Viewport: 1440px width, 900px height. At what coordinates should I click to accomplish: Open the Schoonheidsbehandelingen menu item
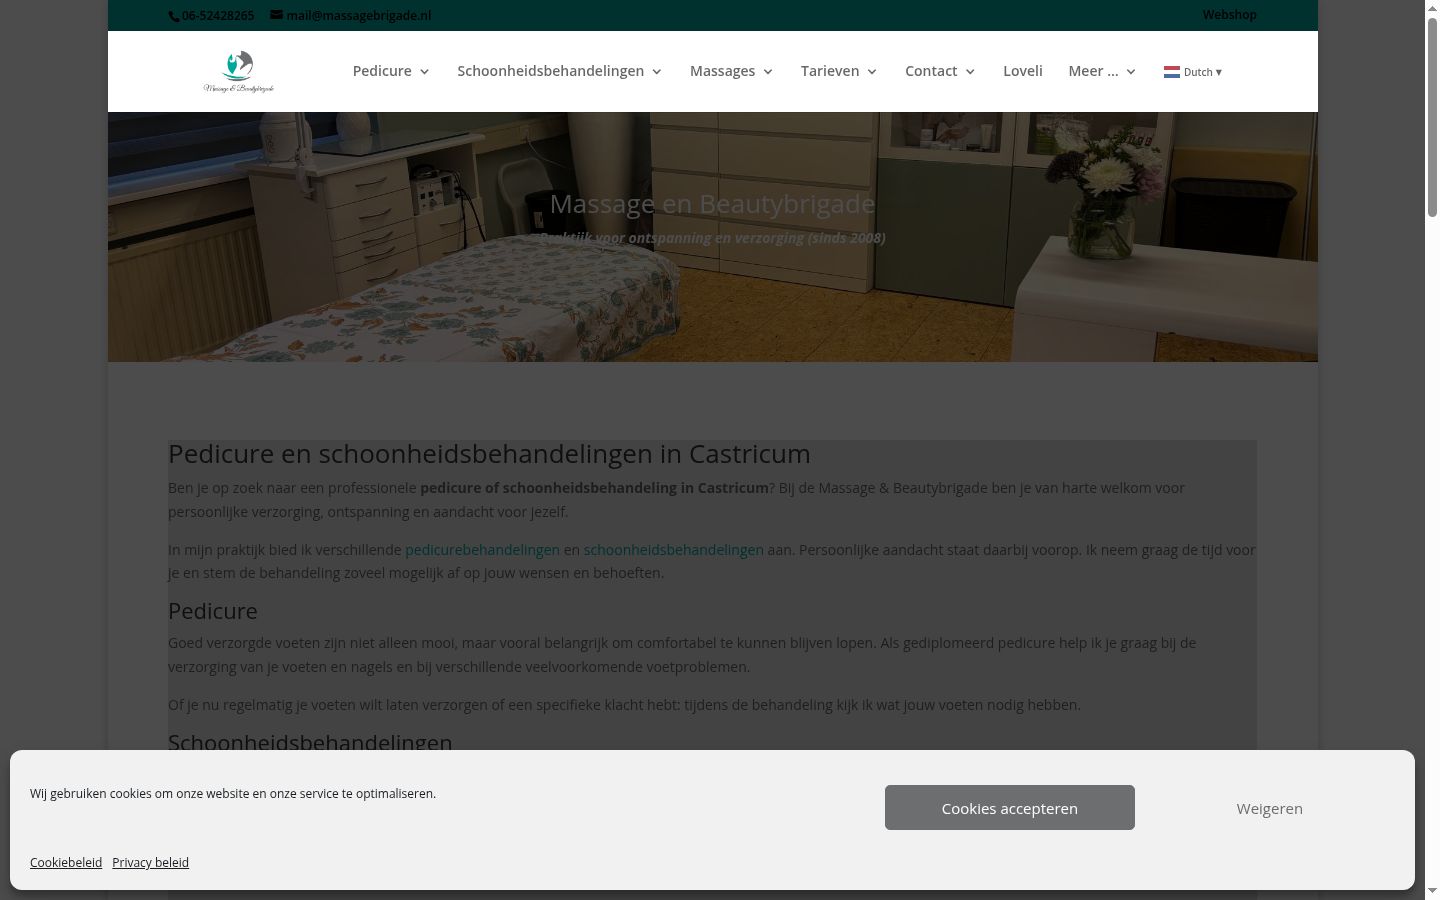(x=551, y=71)
